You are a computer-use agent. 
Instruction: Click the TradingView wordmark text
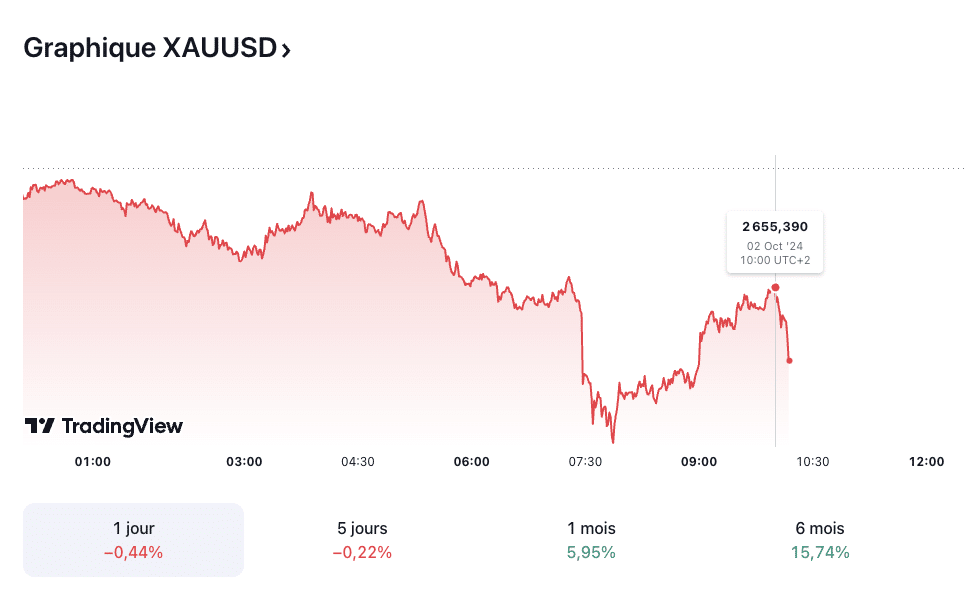point(122,426)
